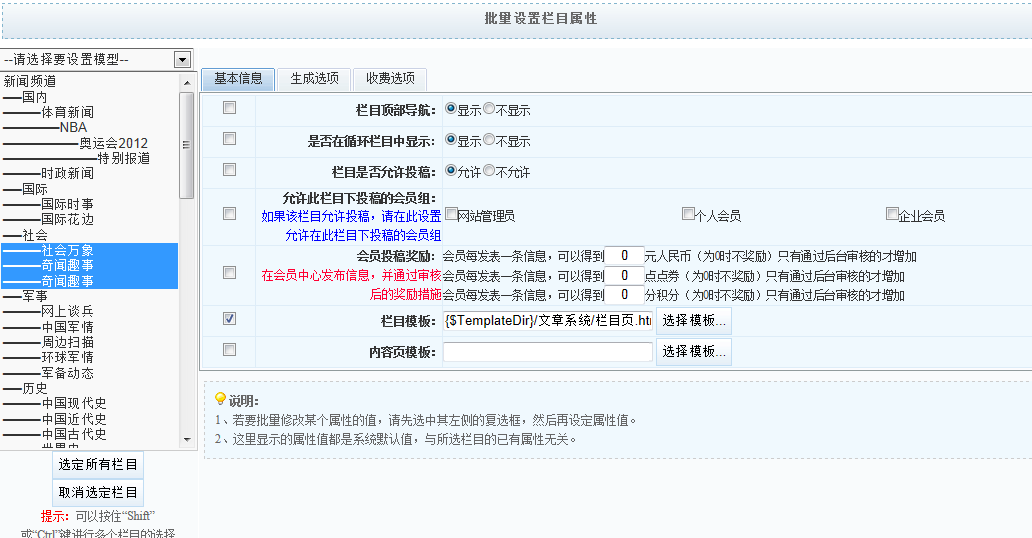The height and width of the screenshot is (538, 1032).
Task: Select 体育新闻 in the column list
Action: tap(67, 113)
